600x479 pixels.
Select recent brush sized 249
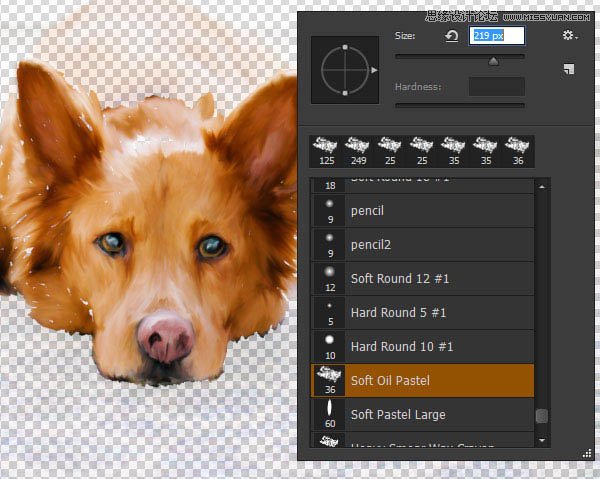coord(358,152)
